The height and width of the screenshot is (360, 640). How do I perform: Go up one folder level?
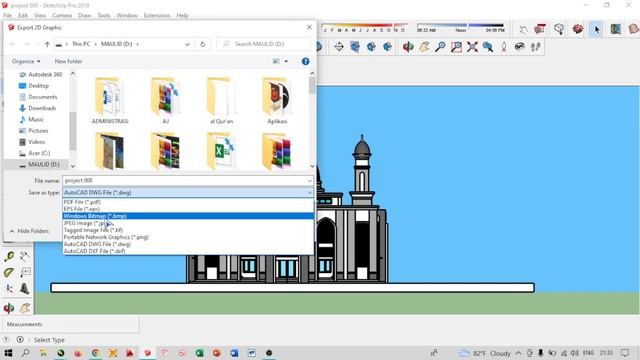[47, 44]
